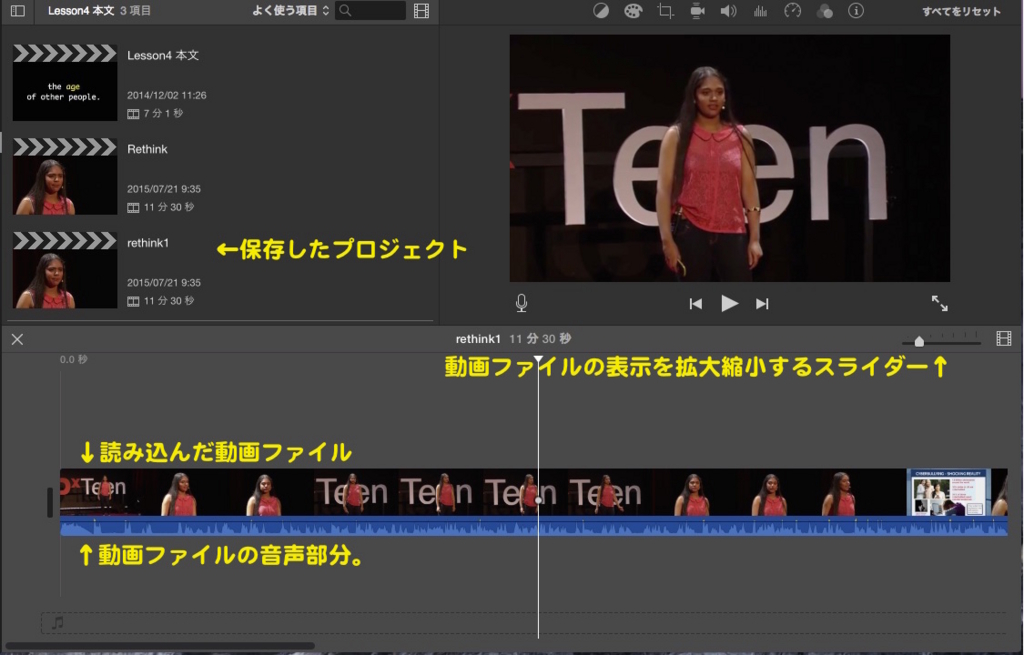The image size is (1024, 655).
Task: Click the clip's left edge trim handle
Action: point(50,503)
